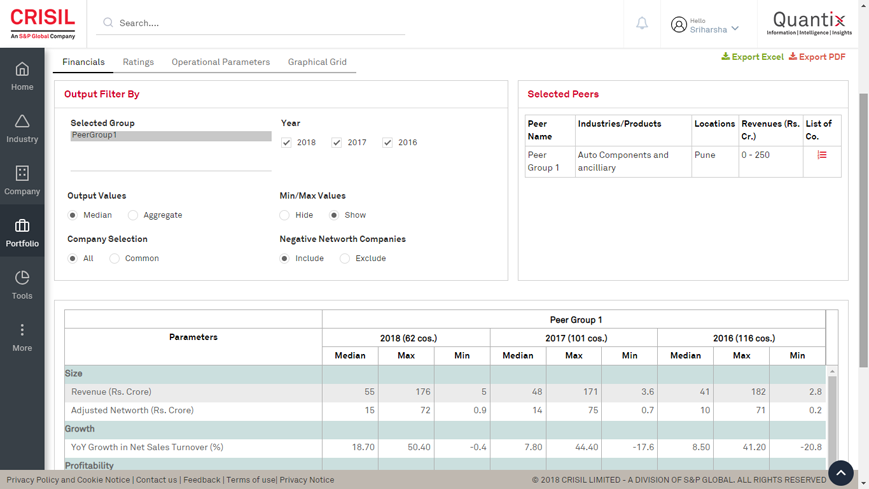Select Aggregate output values option
The image size is (869, 489).
(134, 215)
